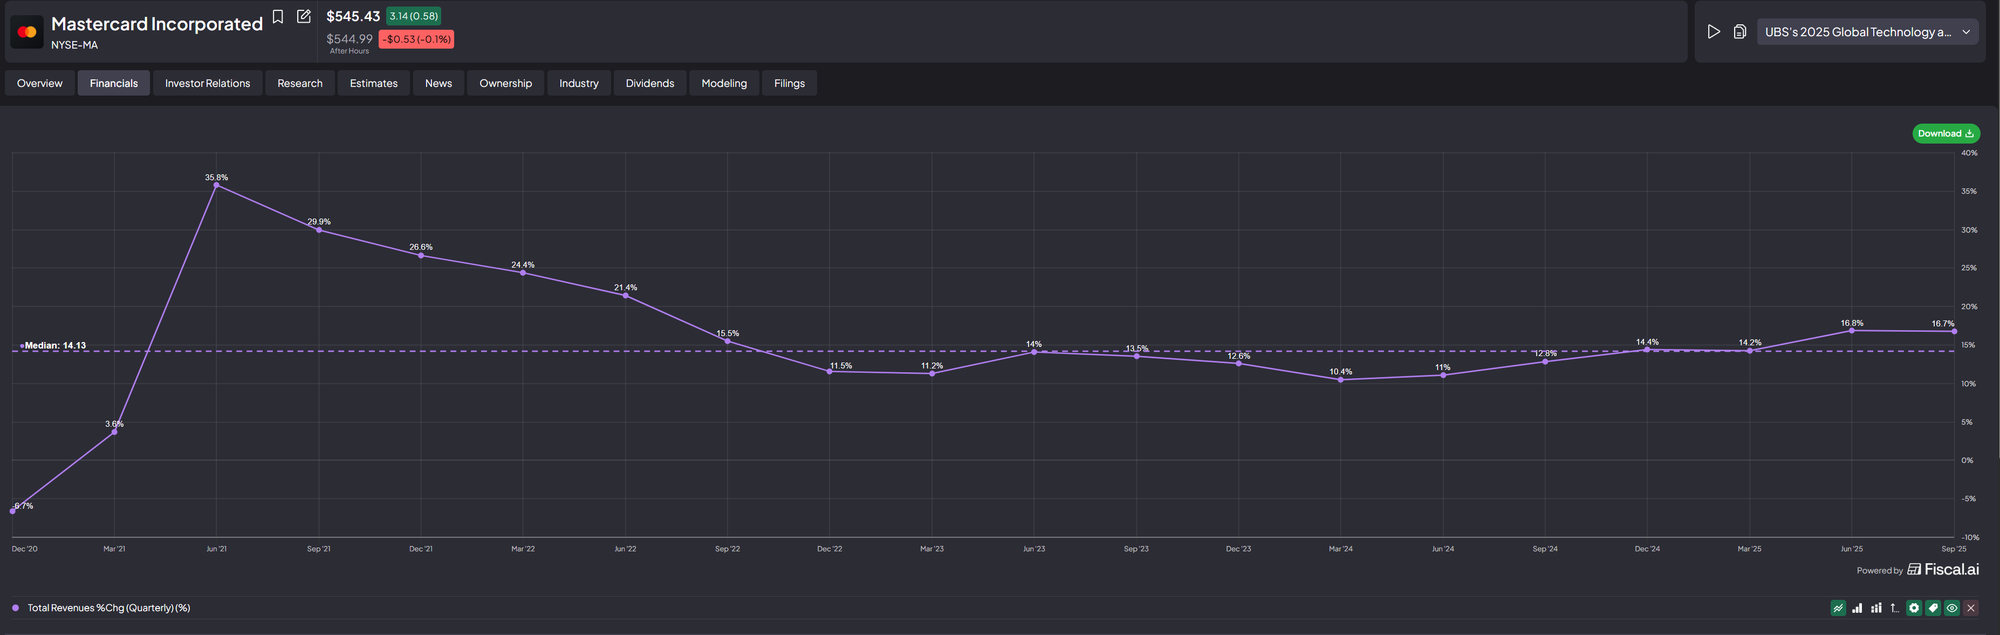The height and width of the screenshot is (635, 2000).
Task: Click the purple Total Revenues legend swatch
Action: pos(15,608)
